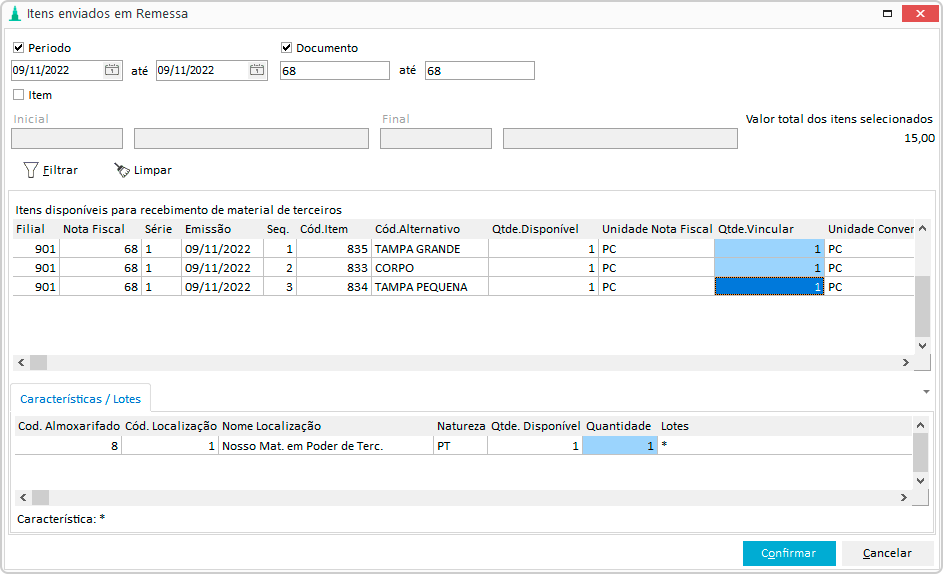Click the initial Documento number field
The width and height of the screenshot is (943, 574).
pos(335,71)
